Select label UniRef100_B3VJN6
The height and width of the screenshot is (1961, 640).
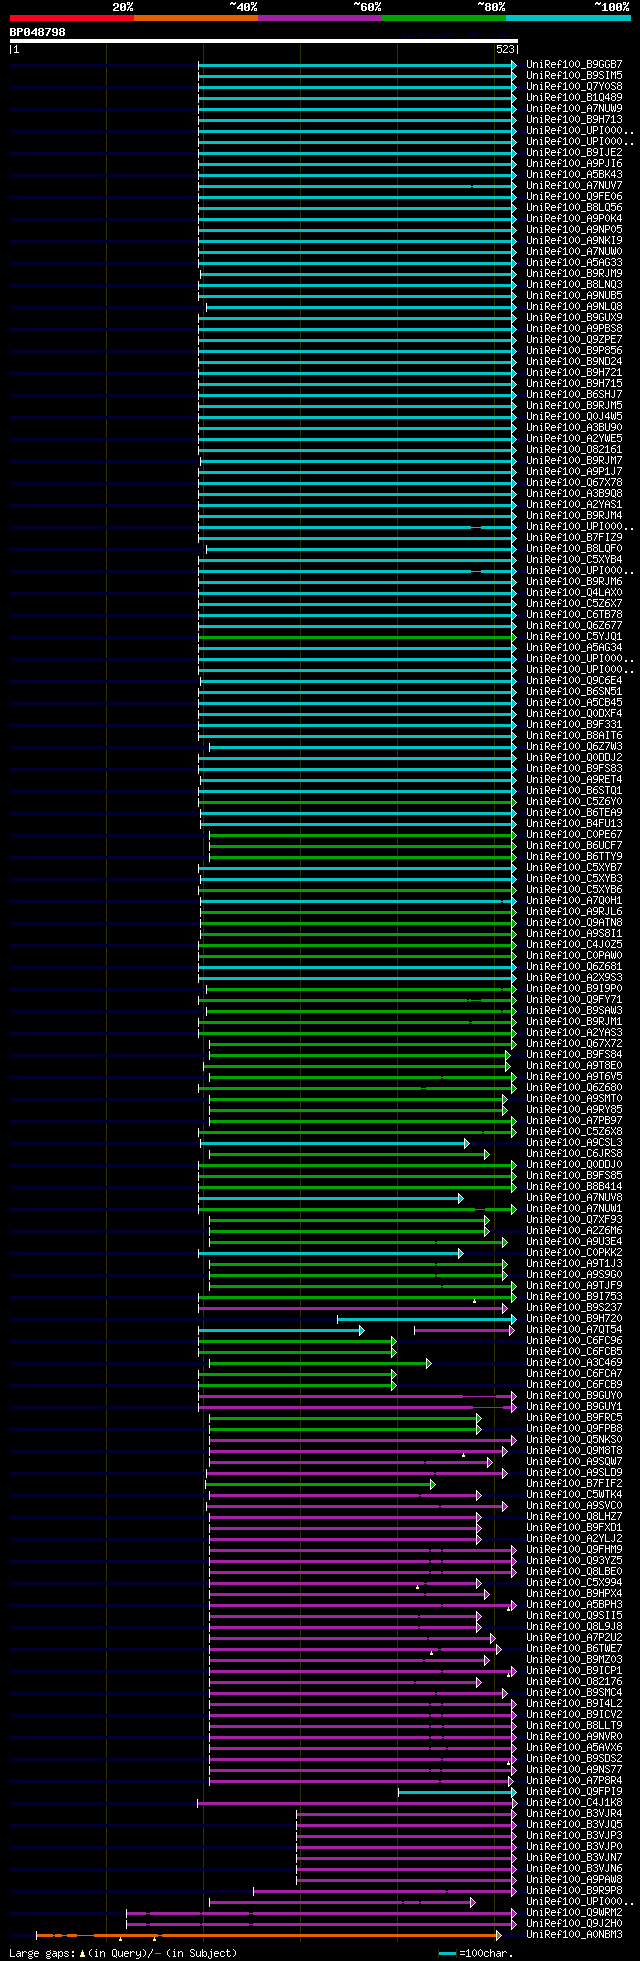click(x=574, y=1868)
